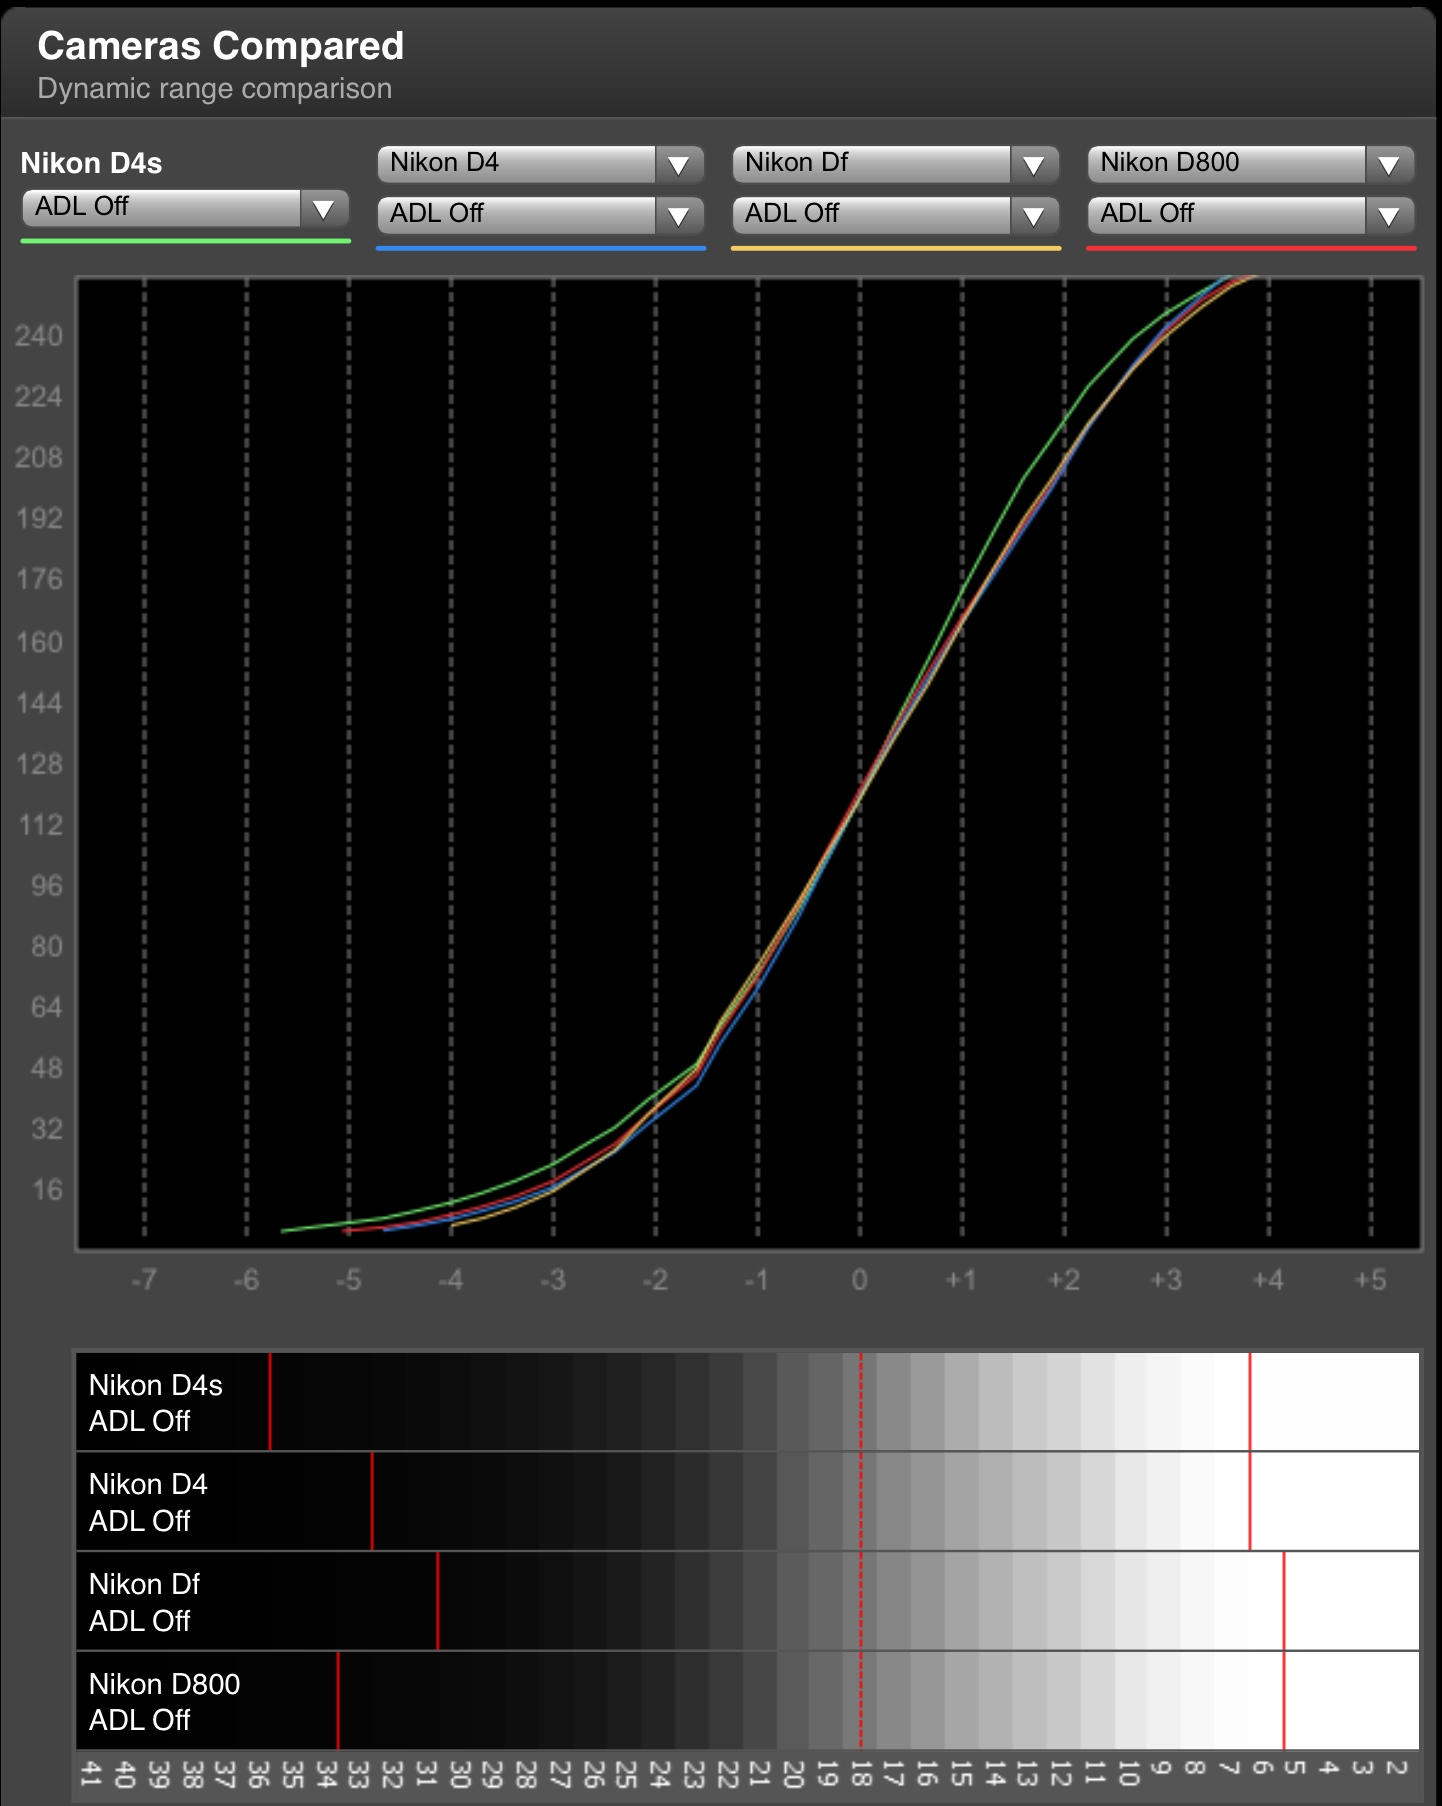
Task: Open the Nikon Df camera dropdown
Action: click(x=872, y=164)
